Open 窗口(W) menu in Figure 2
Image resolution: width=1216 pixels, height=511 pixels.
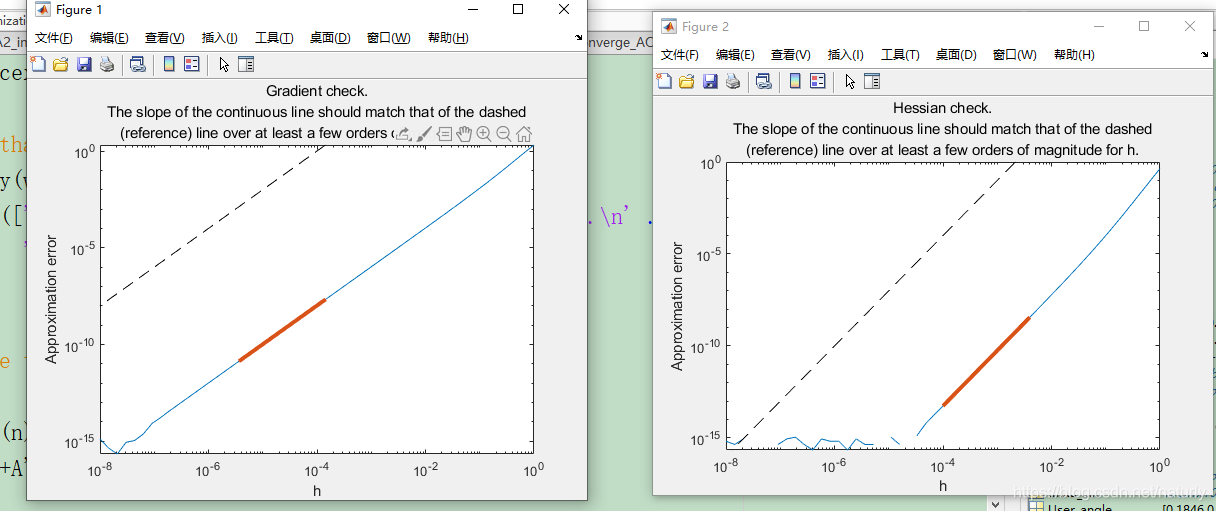coord(1015,55)
